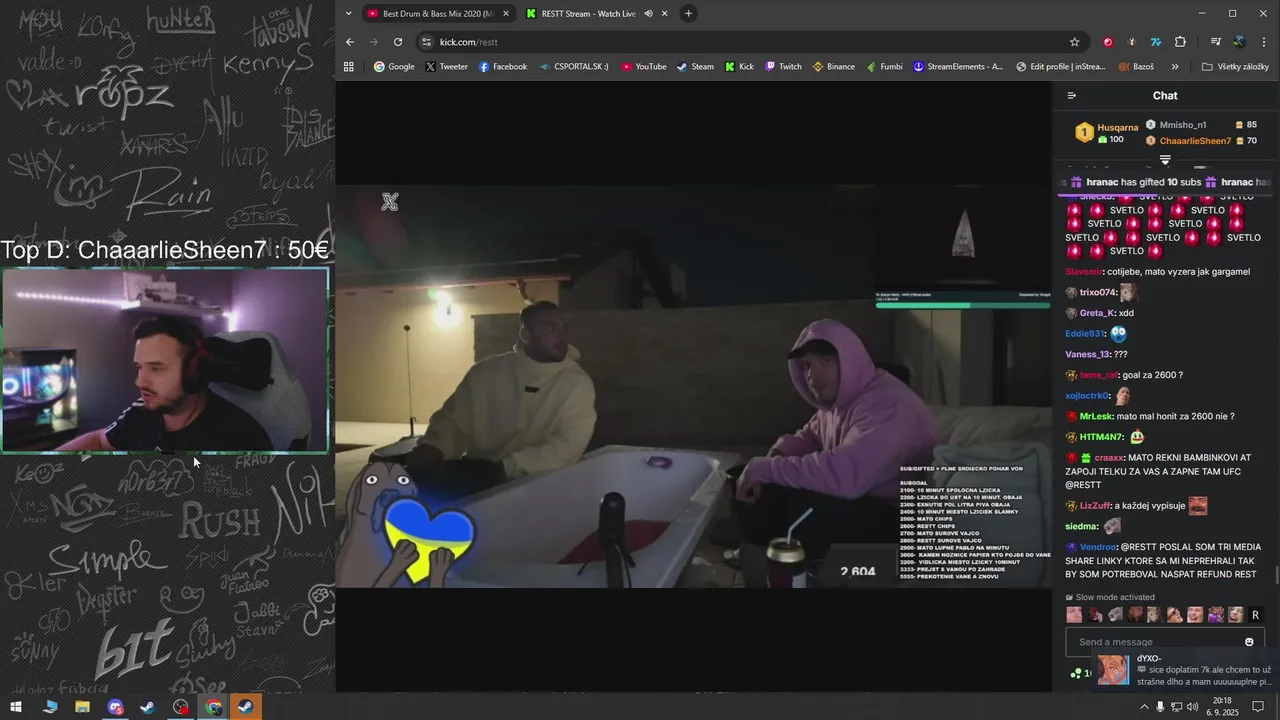Image resolution: width=1280 pixels, height=720 pixels.
Task: Open the Bazoš bookmark
Action: click(x=1136, y=67)
